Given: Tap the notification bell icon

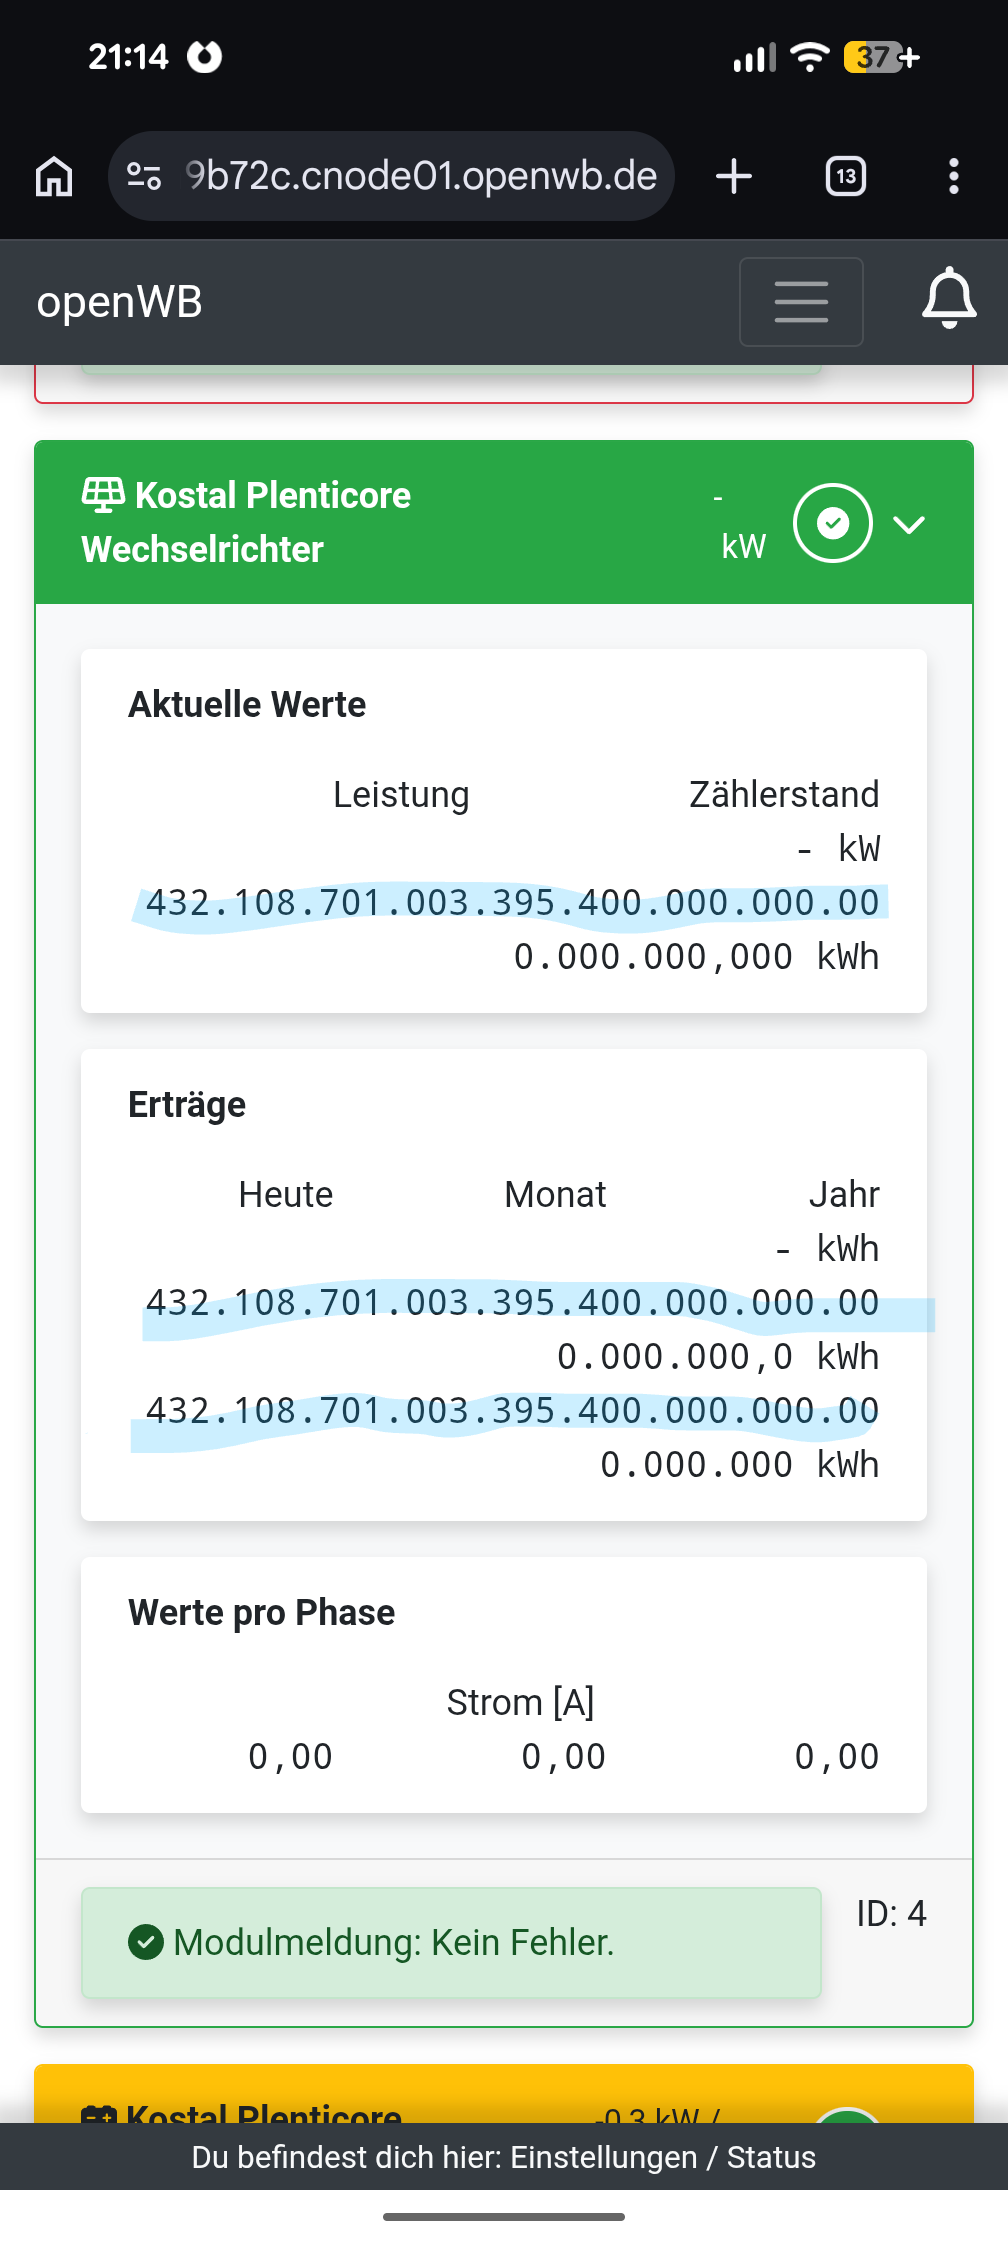Looking at the screenshot, I should pos(948,300).
